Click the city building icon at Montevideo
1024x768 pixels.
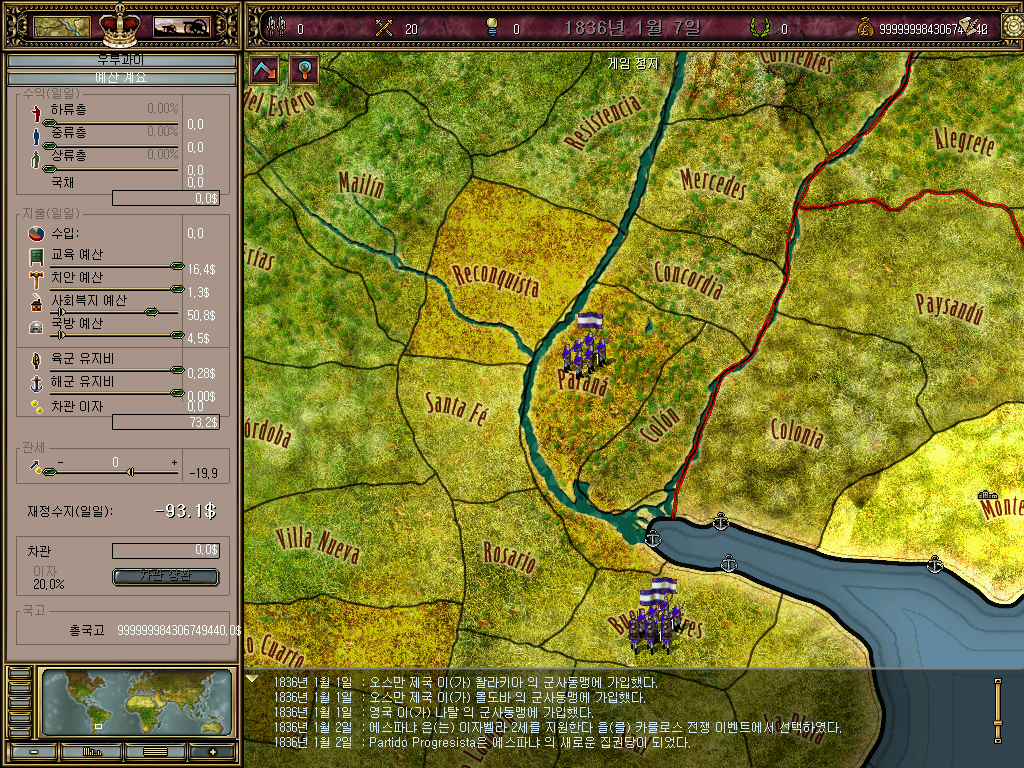(988, 496)
